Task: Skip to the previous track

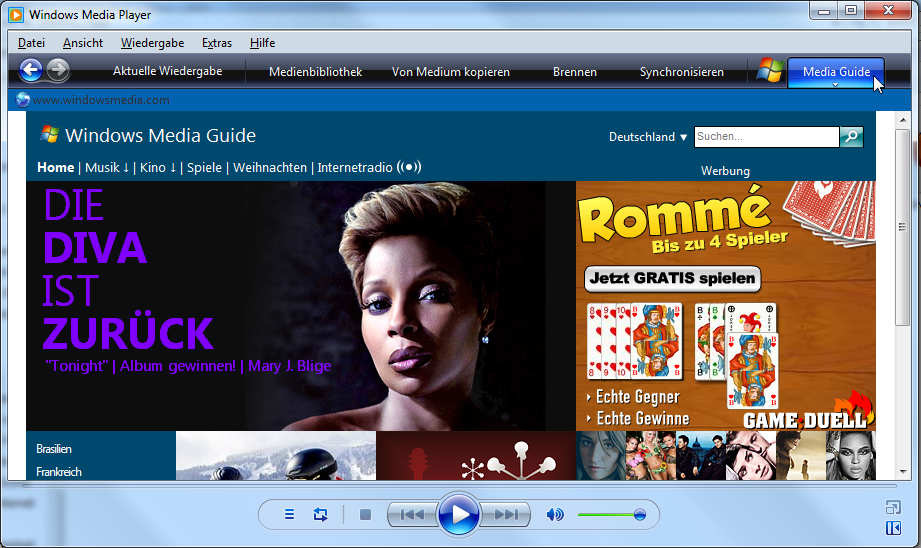Action: click(412, 515)
